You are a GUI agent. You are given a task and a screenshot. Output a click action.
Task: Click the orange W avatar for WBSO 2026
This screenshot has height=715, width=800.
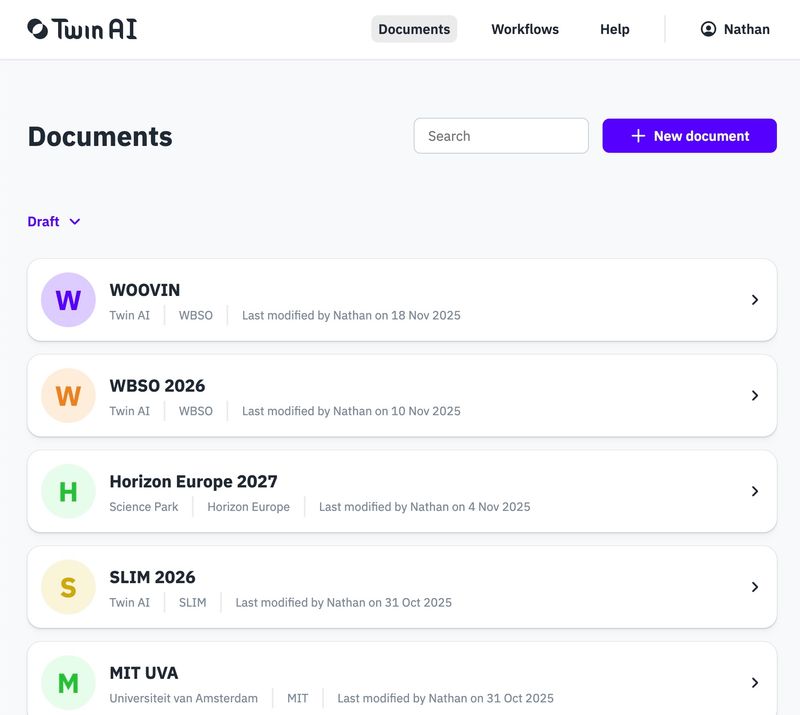[68, 396]
